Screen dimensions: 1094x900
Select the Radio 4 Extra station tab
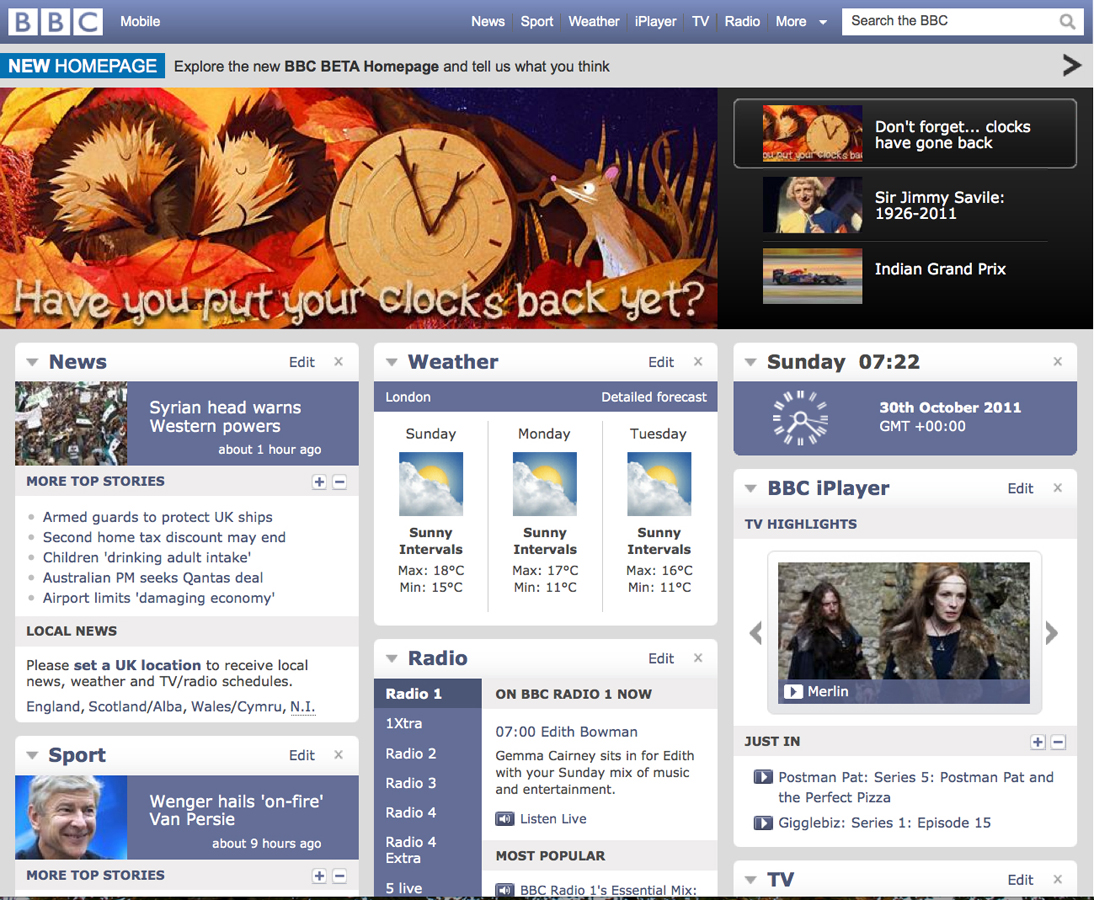(428, 850)
